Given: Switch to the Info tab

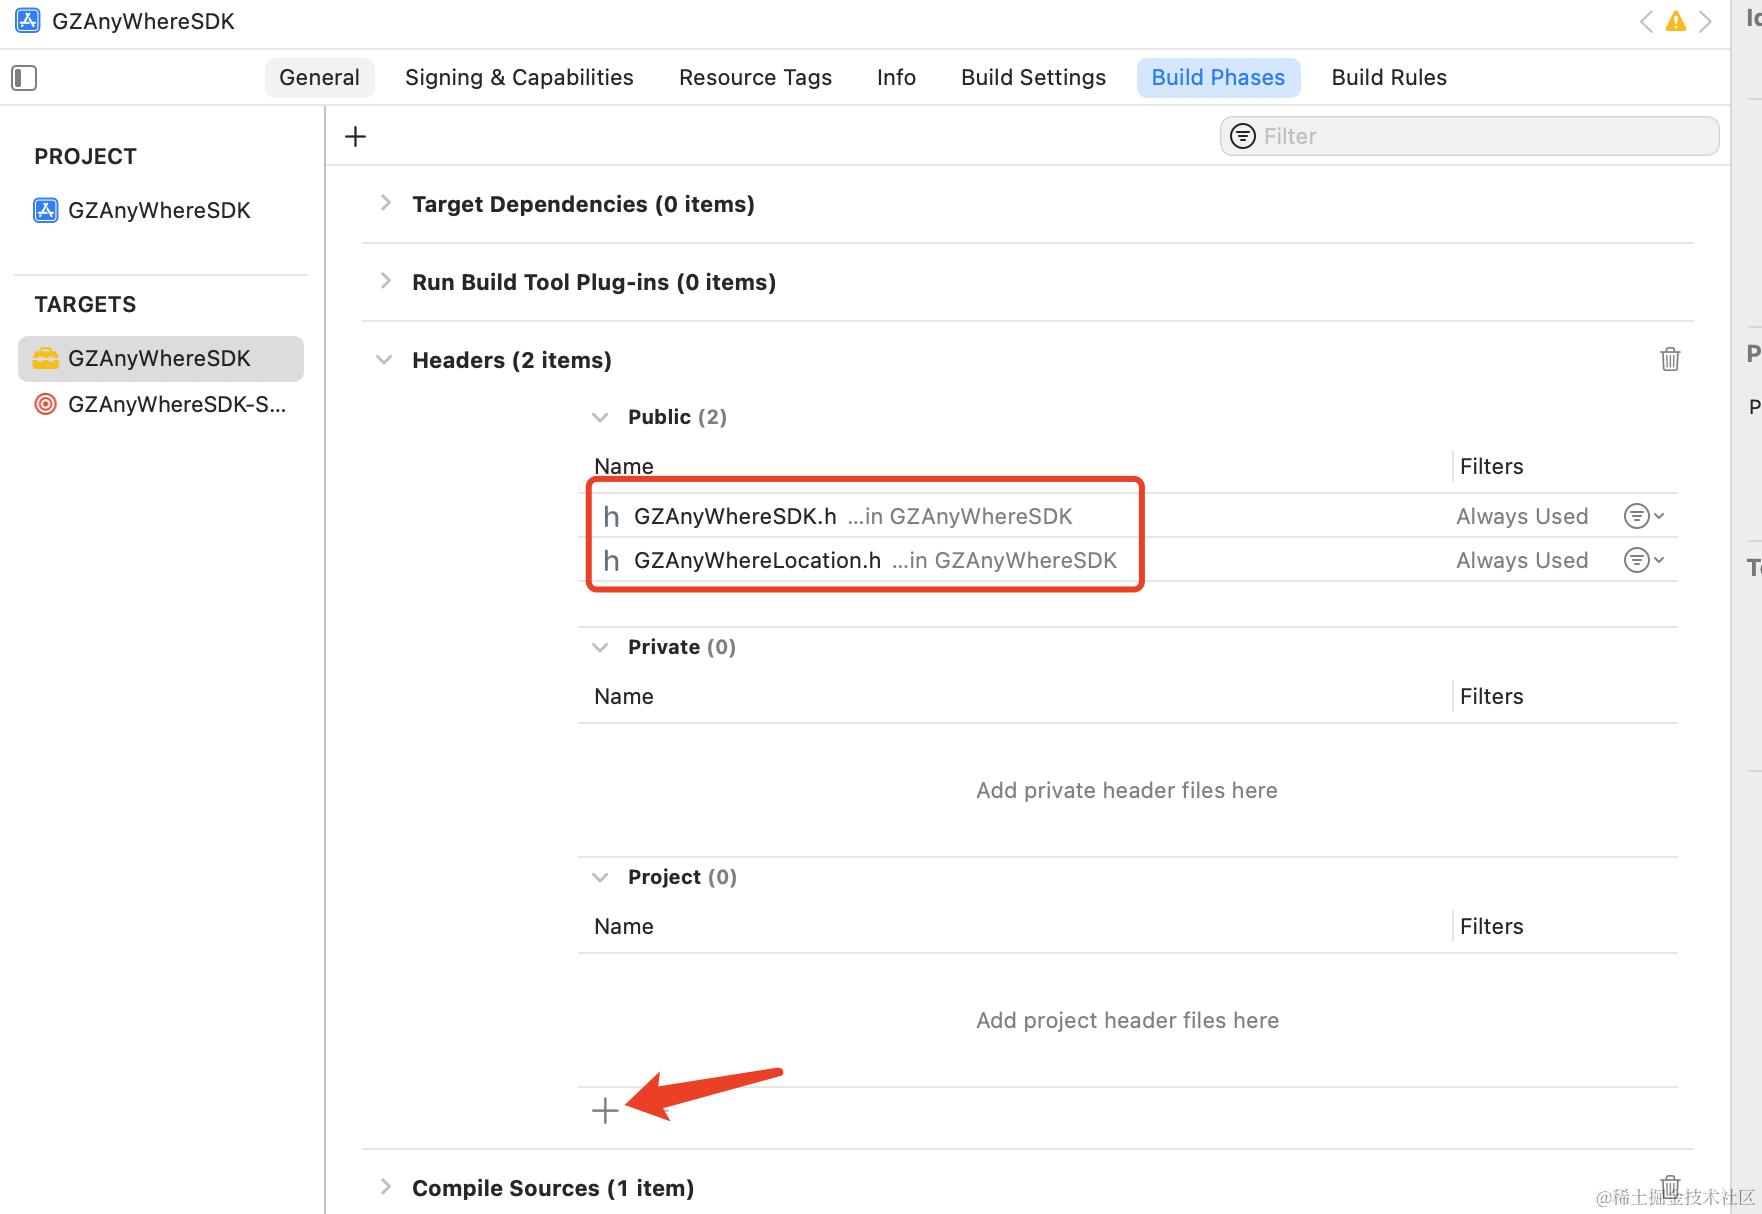Looking at the screenshot, I should (896, 78).
